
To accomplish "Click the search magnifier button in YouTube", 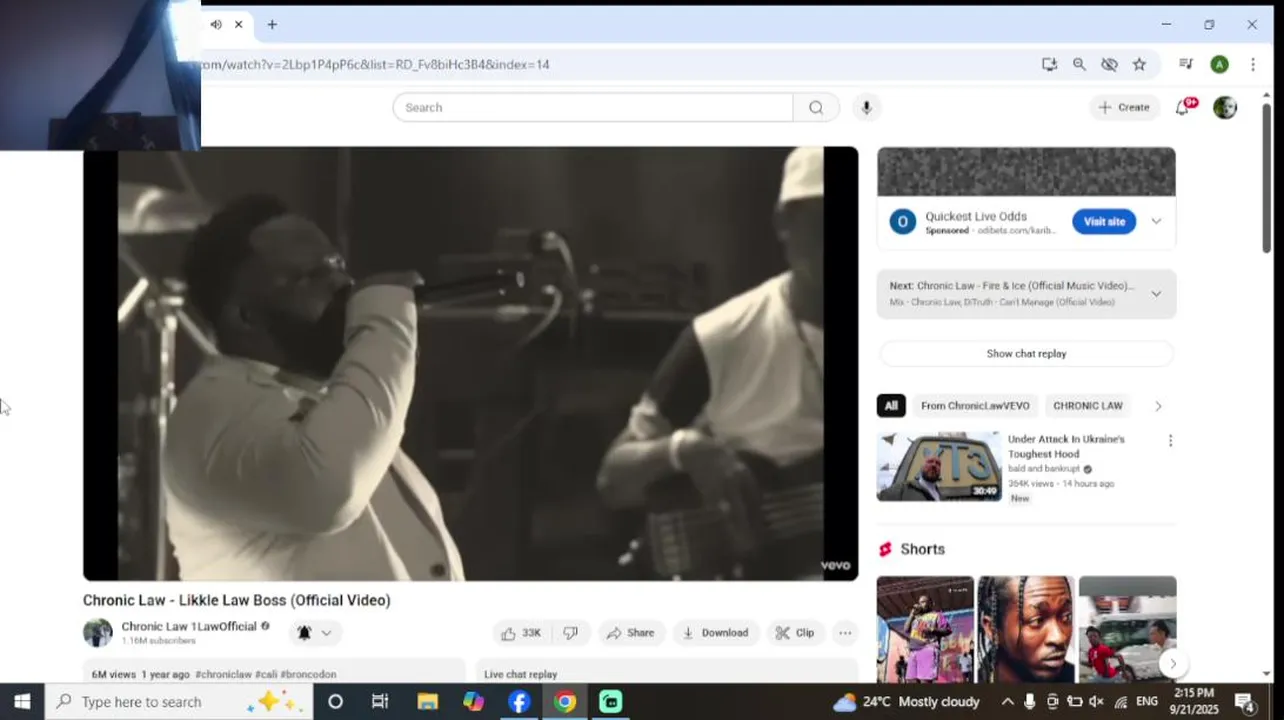I will [x=816, y=107].
